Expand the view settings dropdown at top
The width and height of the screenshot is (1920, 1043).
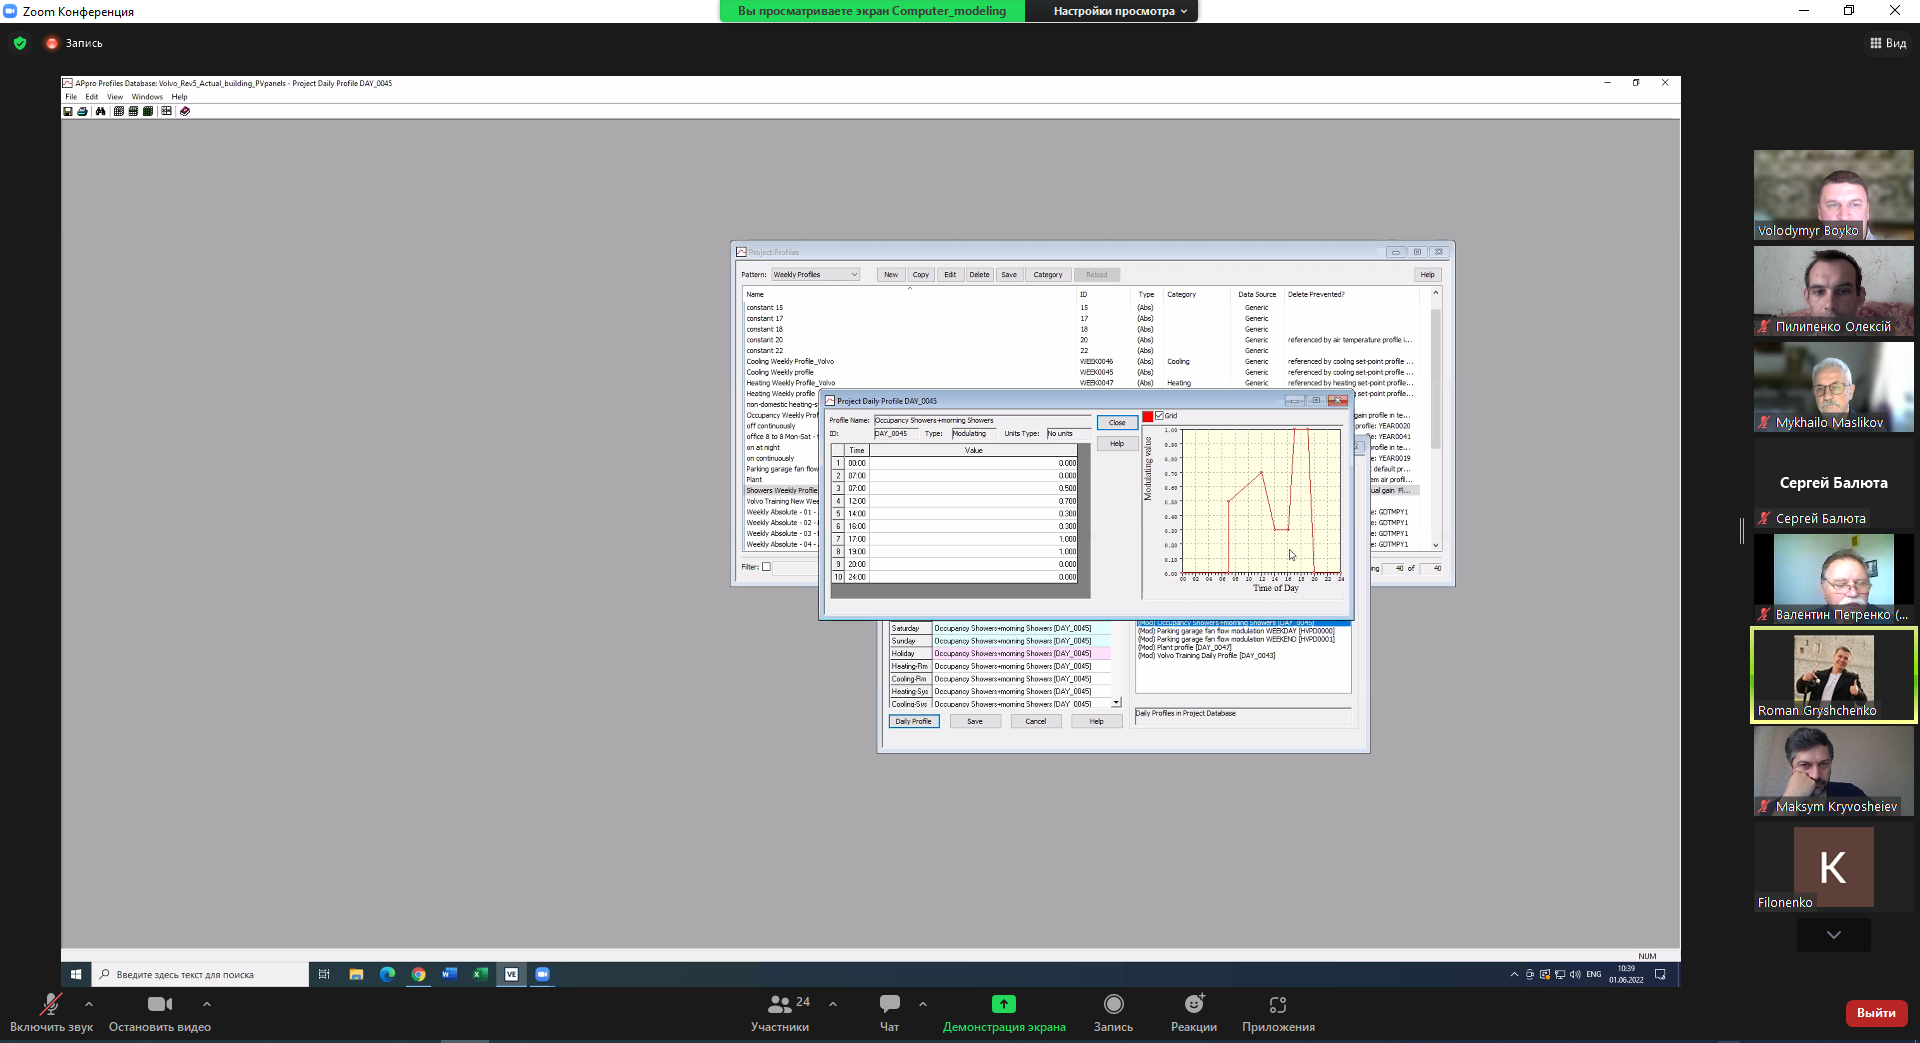tap(1120, 11)
